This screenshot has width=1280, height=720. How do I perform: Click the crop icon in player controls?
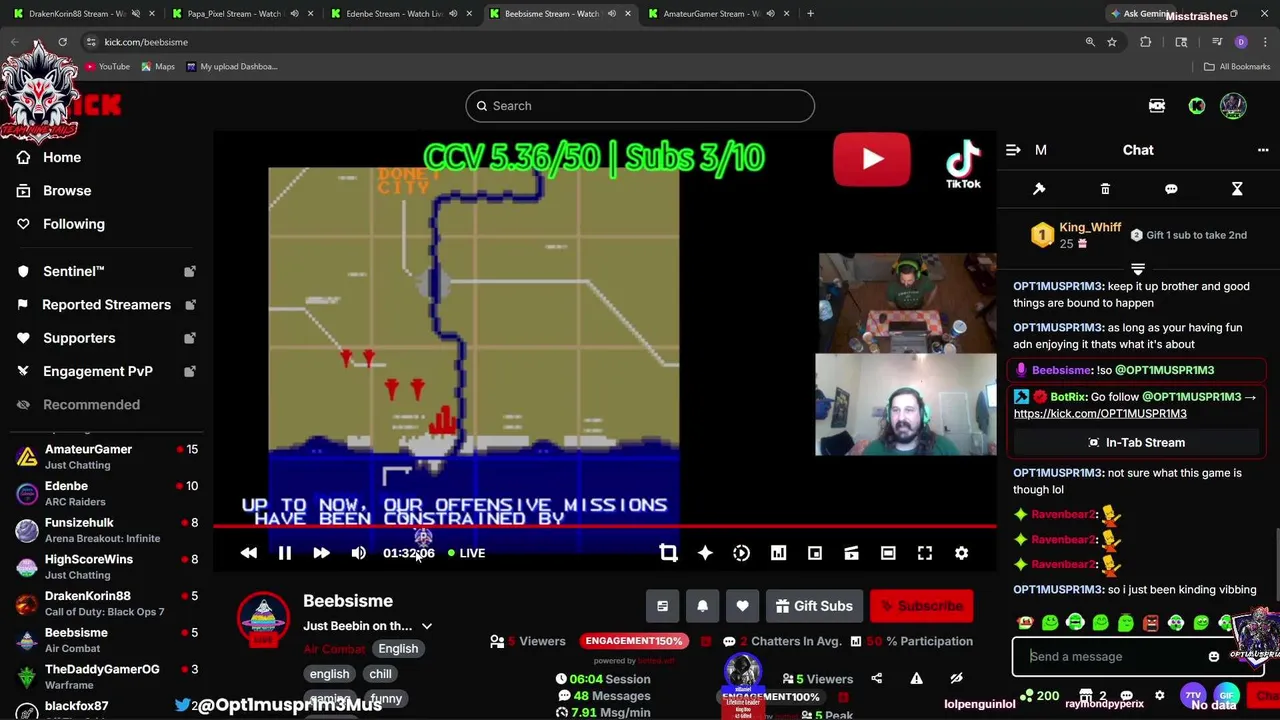pos(668,553)
